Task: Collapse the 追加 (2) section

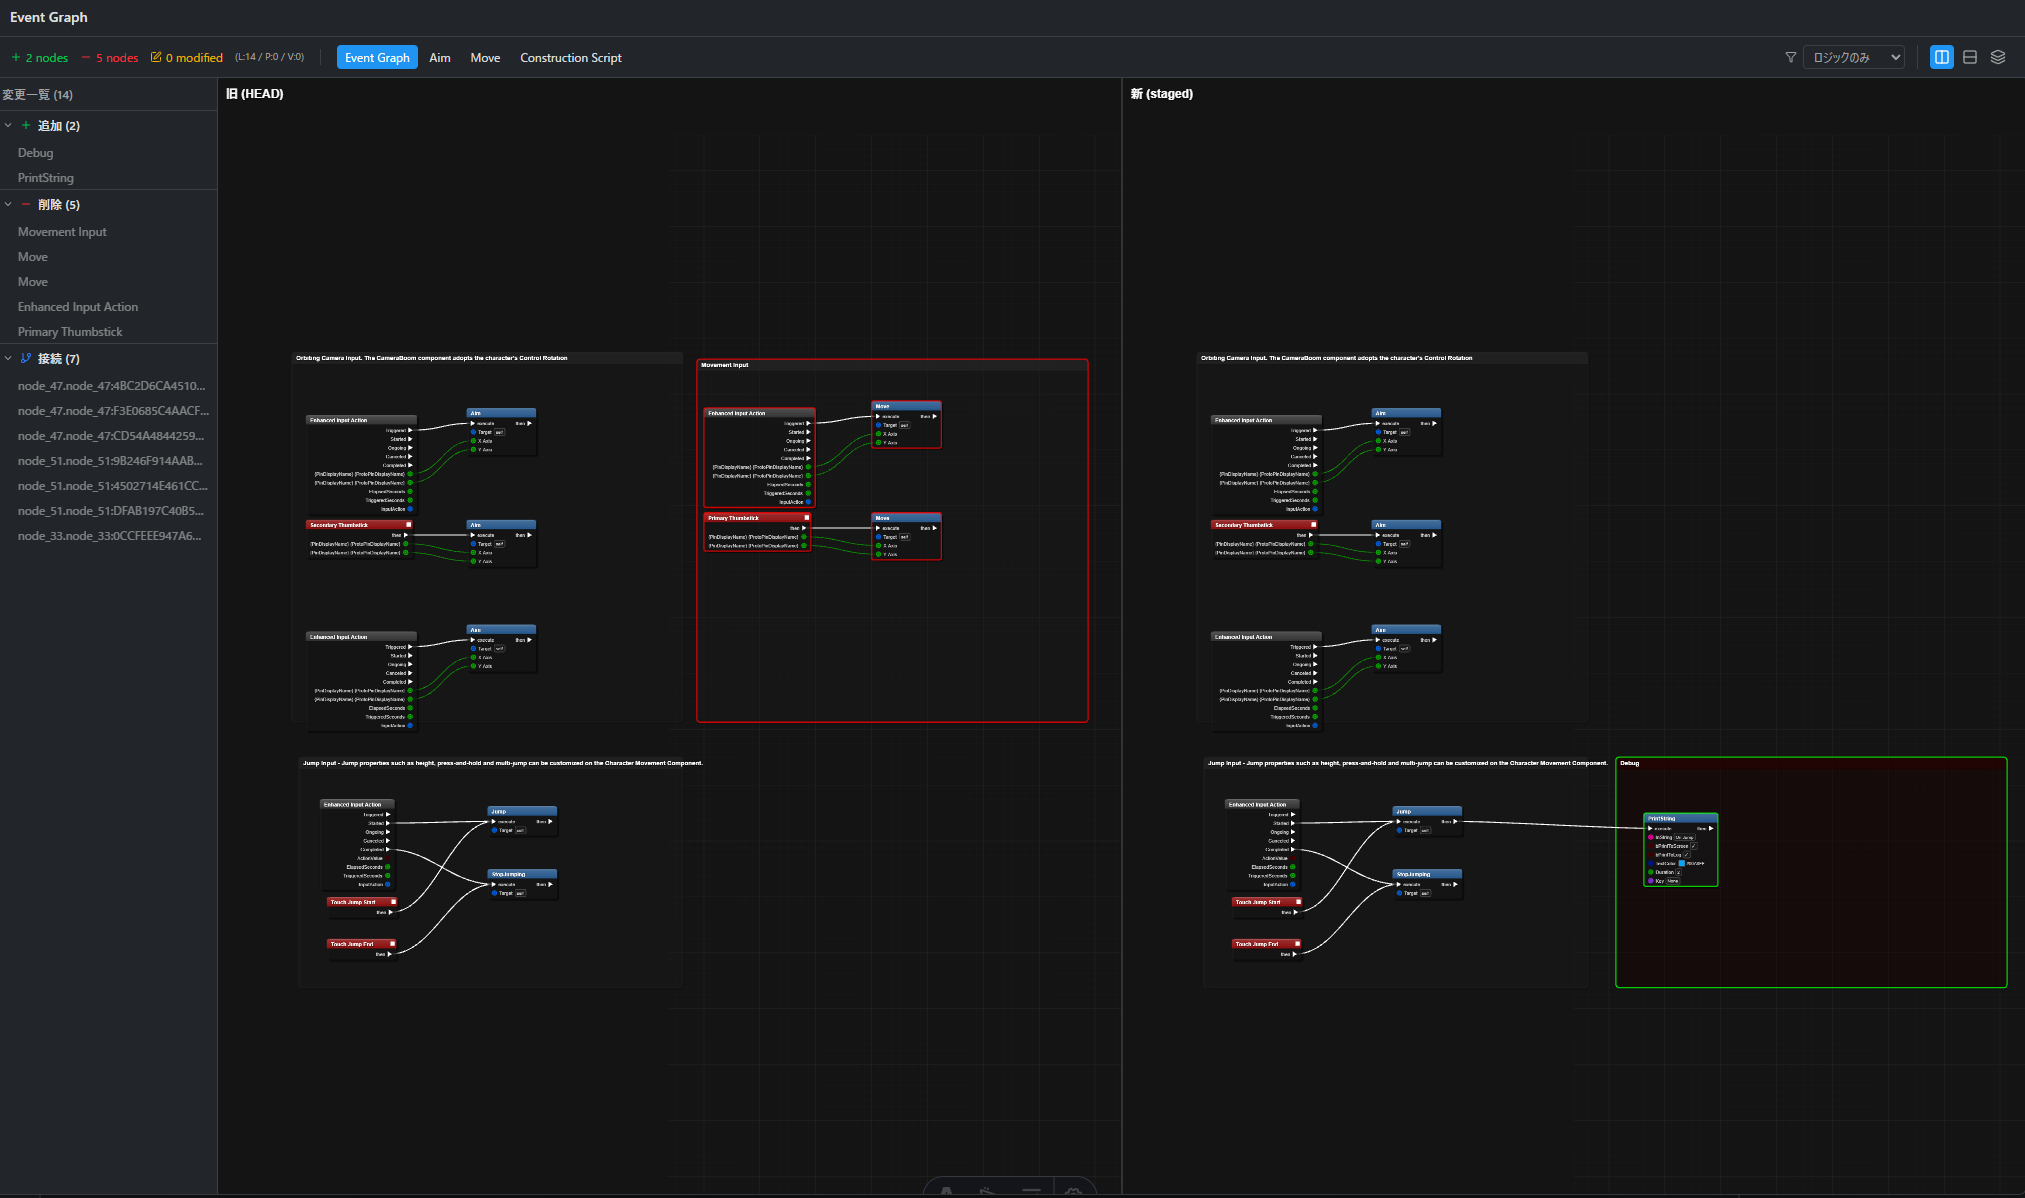Action: pos(8,125)
